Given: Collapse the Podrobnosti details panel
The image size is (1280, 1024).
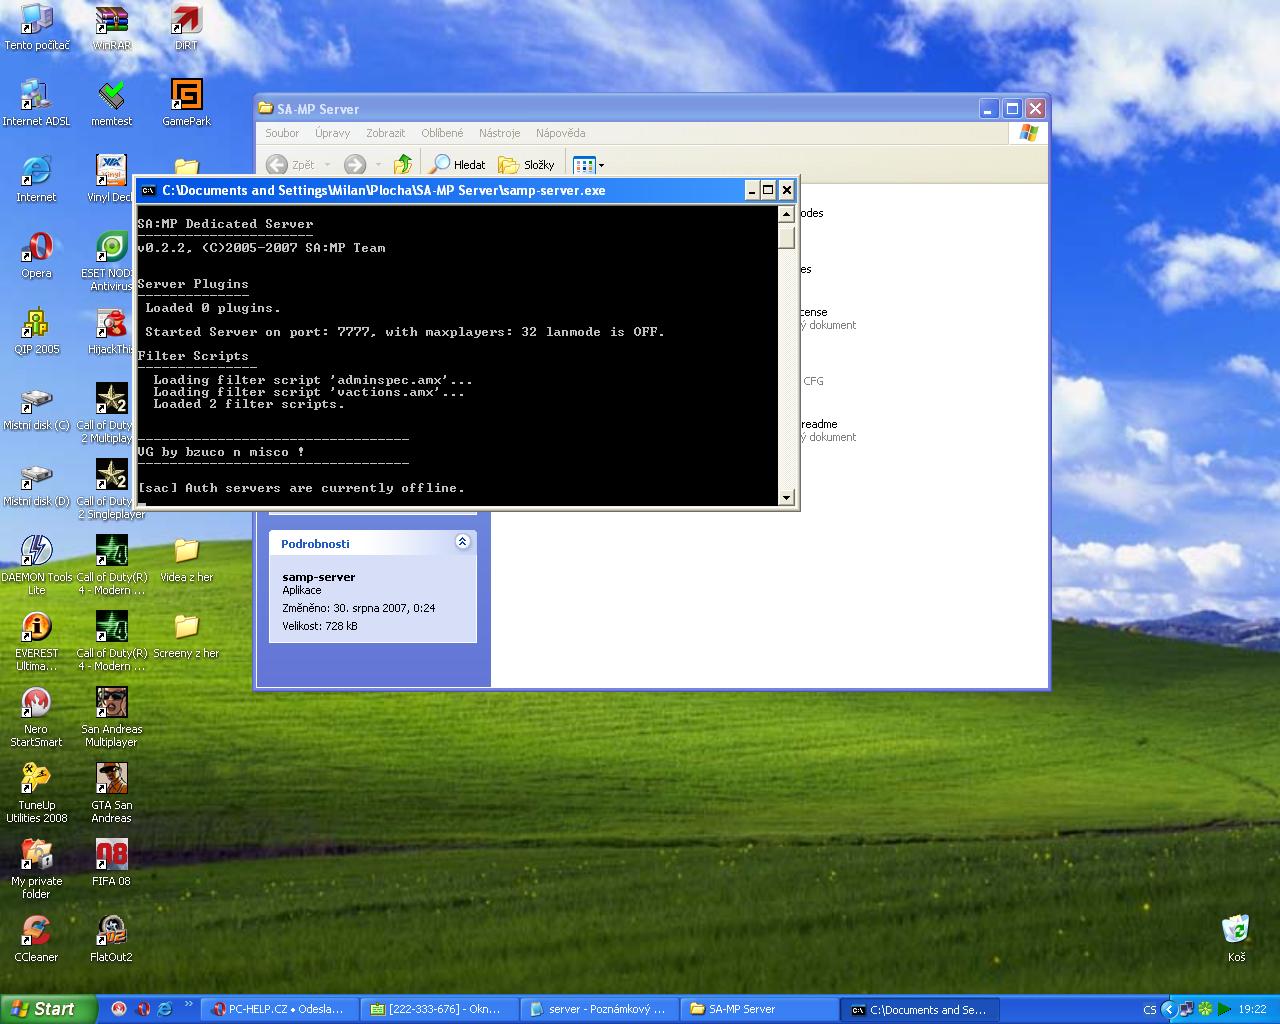Looking at the screenshot, I should [x=462, y=542].
